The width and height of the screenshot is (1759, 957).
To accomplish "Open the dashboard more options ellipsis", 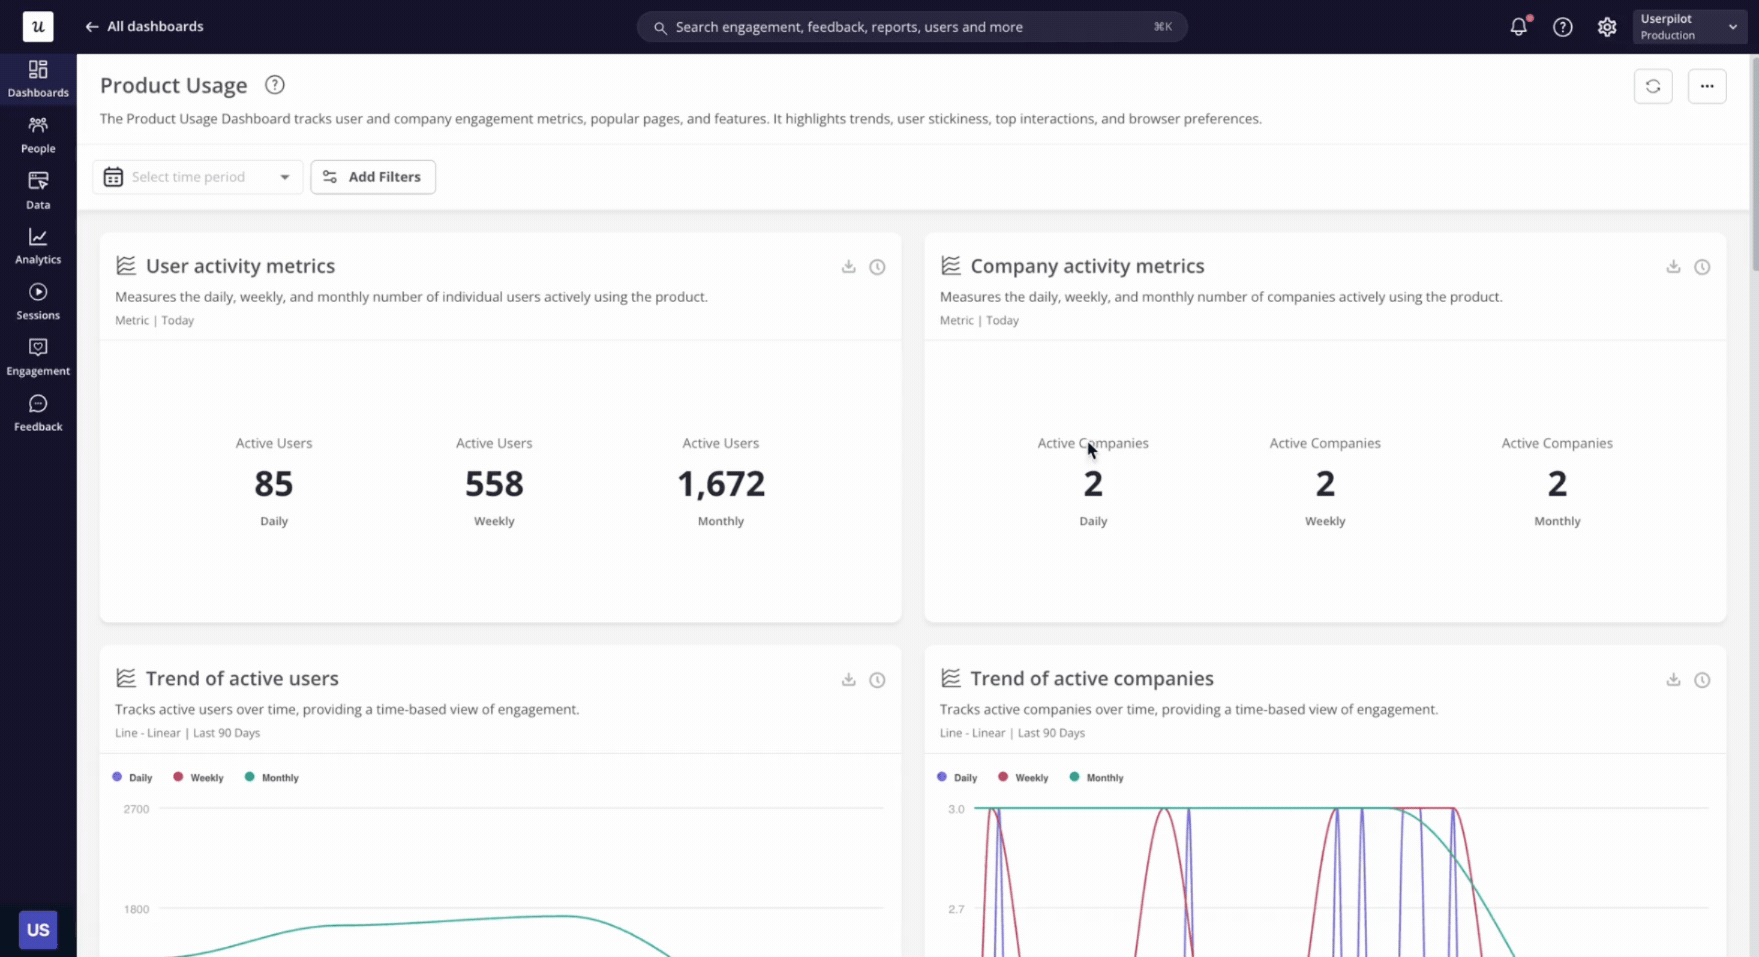I will (1707, 86).
